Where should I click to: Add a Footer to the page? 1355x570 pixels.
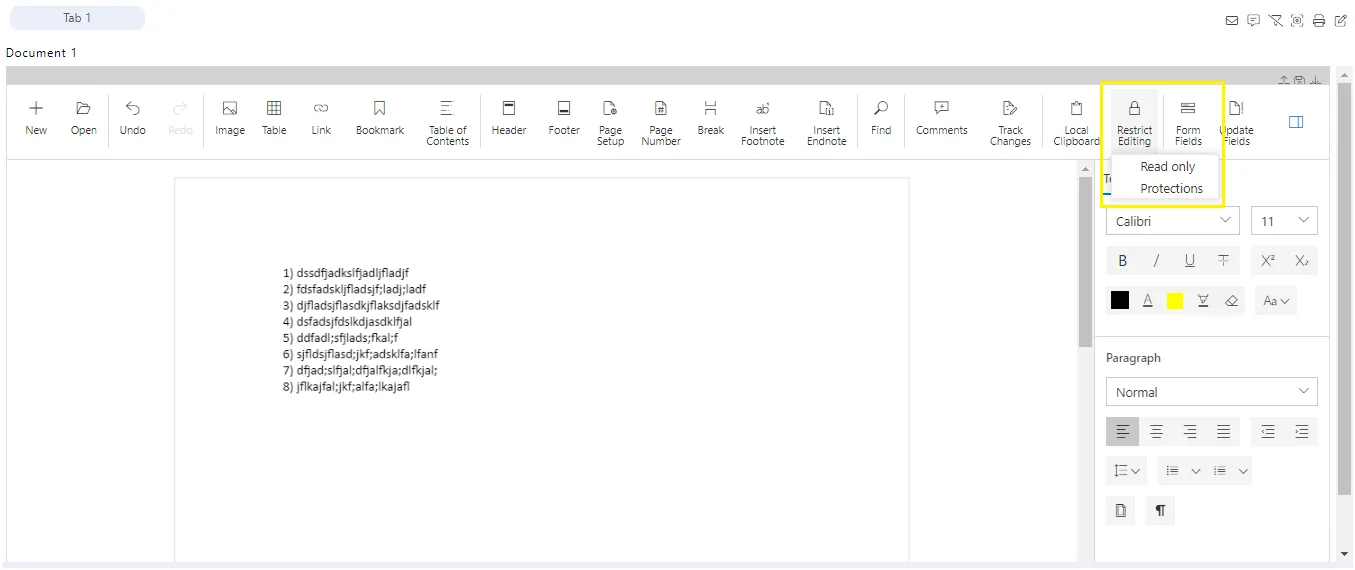pos(564,118)
